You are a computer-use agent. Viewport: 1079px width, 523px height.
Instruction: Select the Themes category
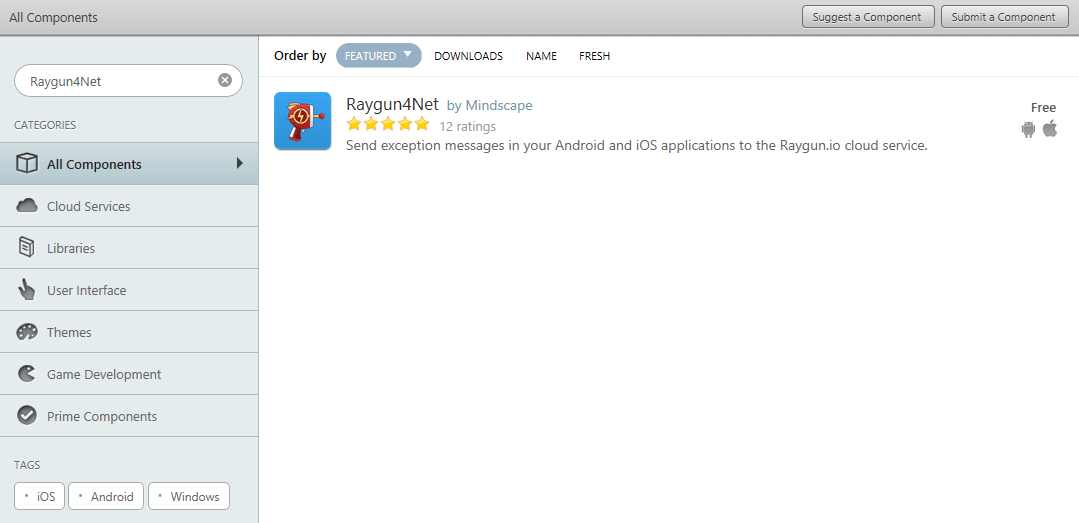tap(129, 332)
